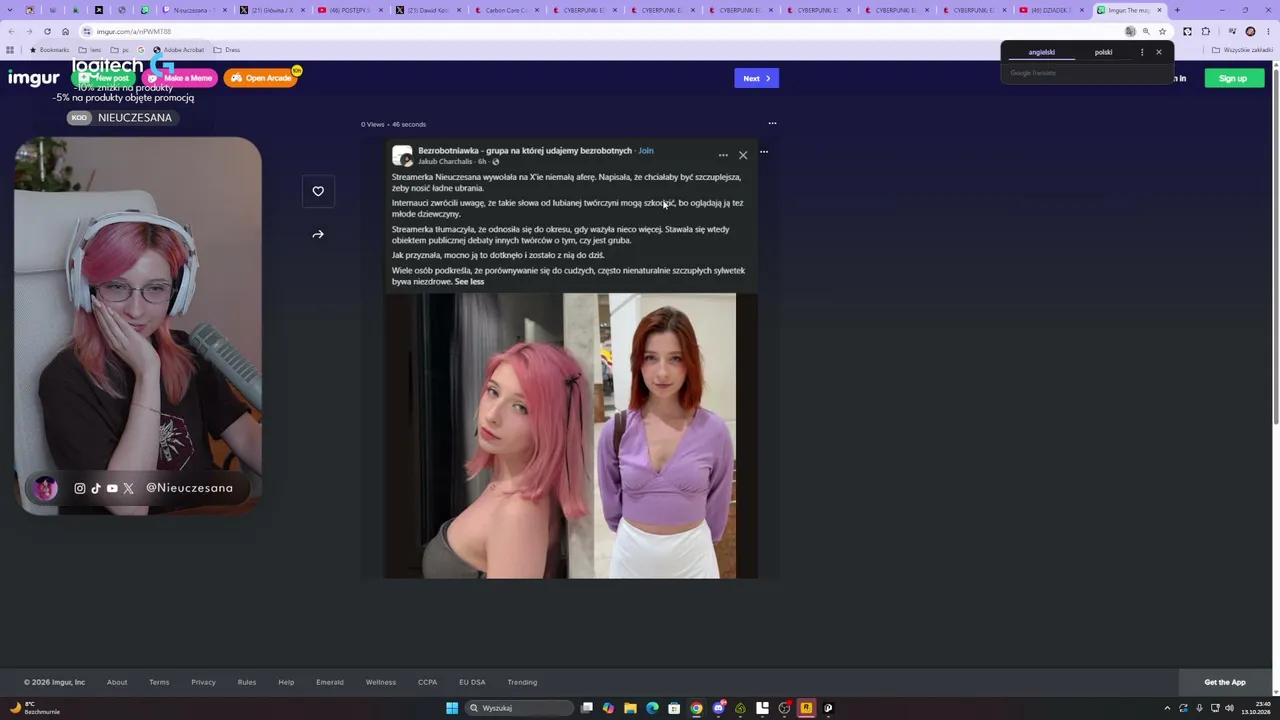Click the Google Translate icon in the address bar

click(1130, 31)
